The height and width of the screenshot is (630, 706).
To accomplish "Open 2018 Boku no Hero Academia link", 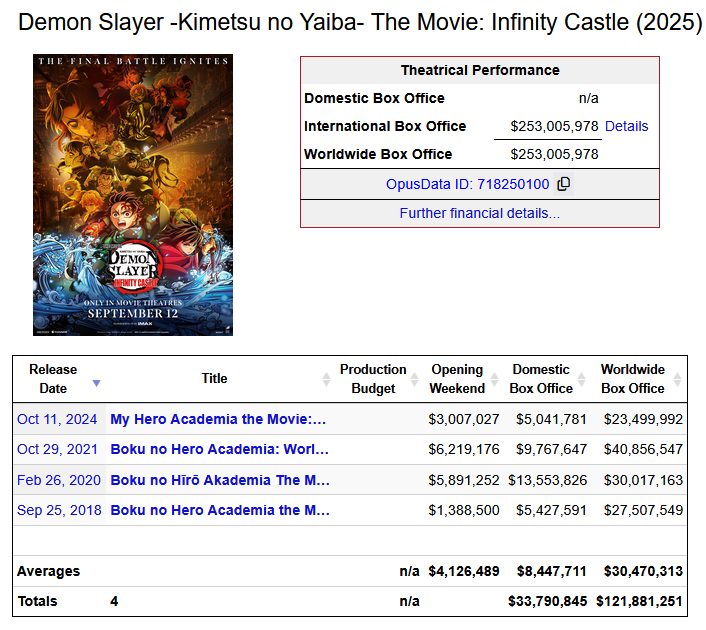I will point(220,510).
